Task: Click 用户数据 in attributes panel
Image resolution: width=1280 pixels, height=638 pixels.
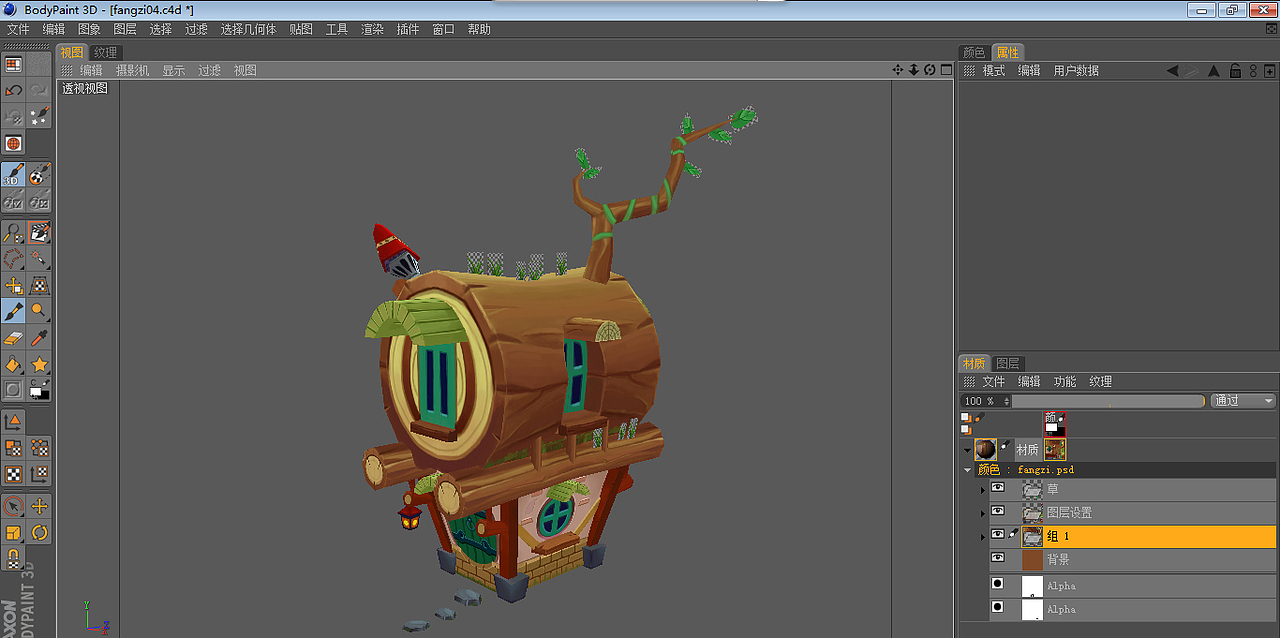Action: (x=1076, y=70)
